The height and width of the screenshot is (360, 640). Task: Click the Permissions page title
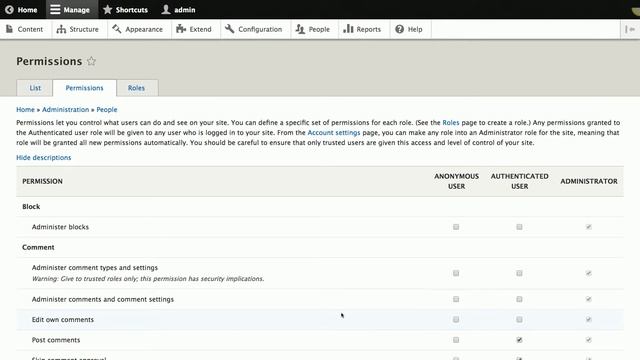point(49,61)
